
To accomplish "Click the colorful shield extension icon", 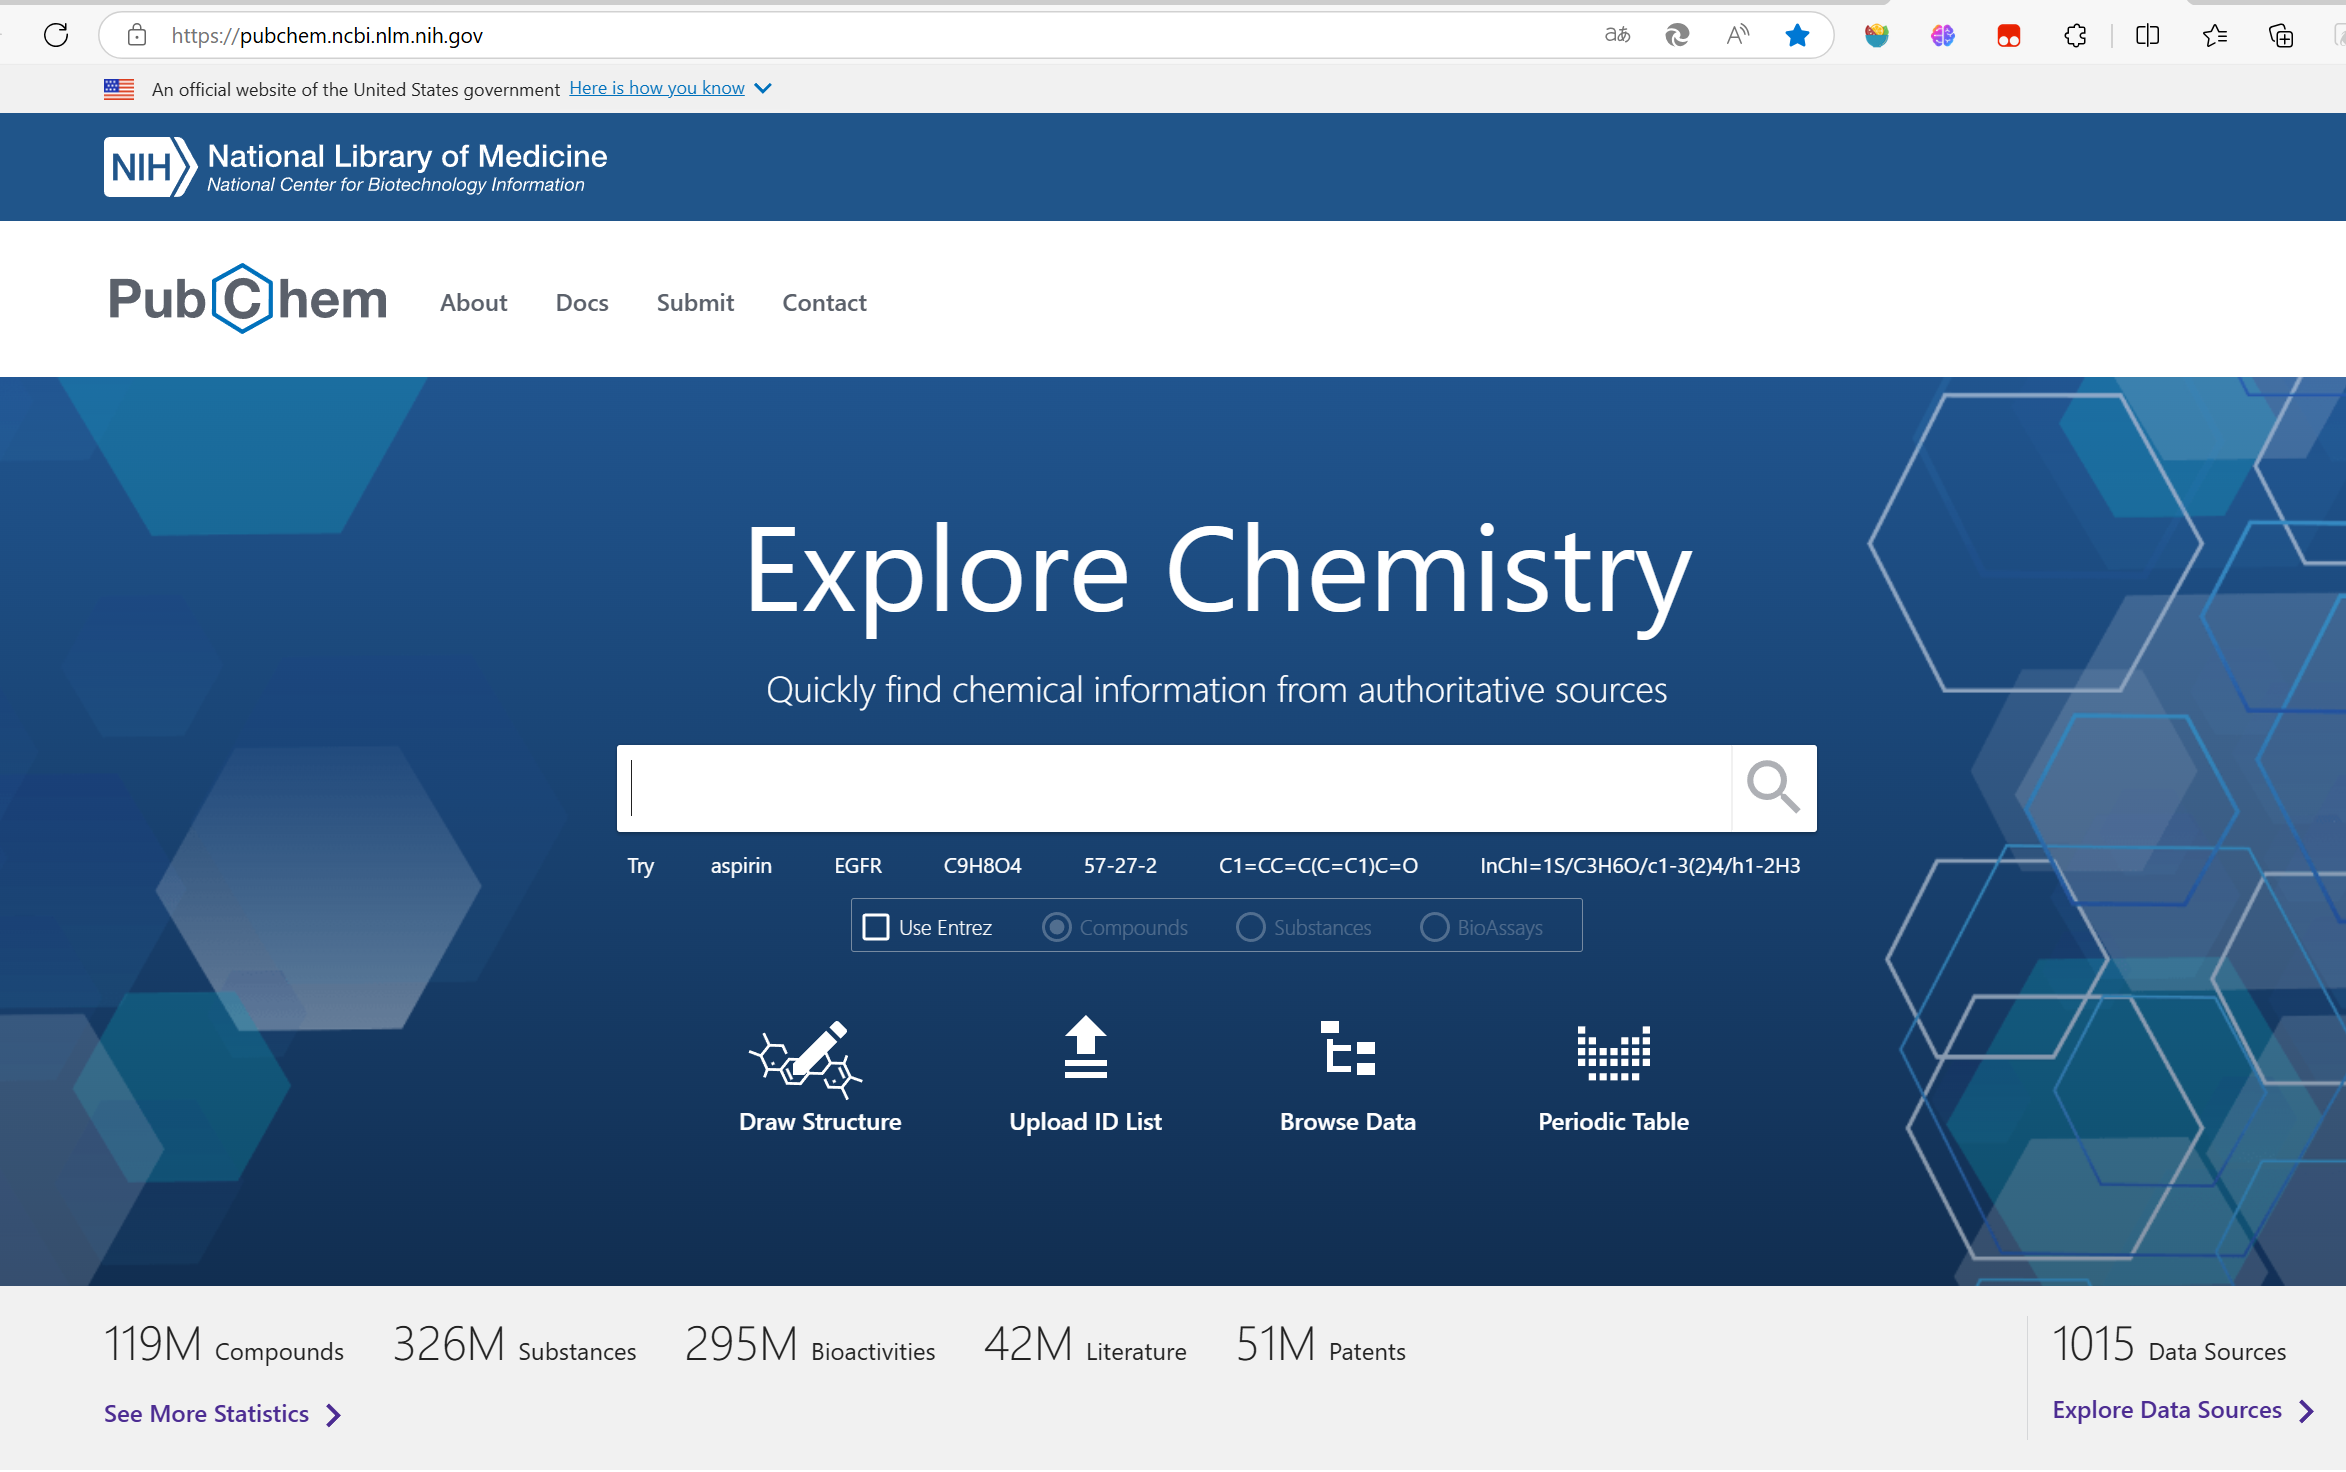I will point(1876,35).
